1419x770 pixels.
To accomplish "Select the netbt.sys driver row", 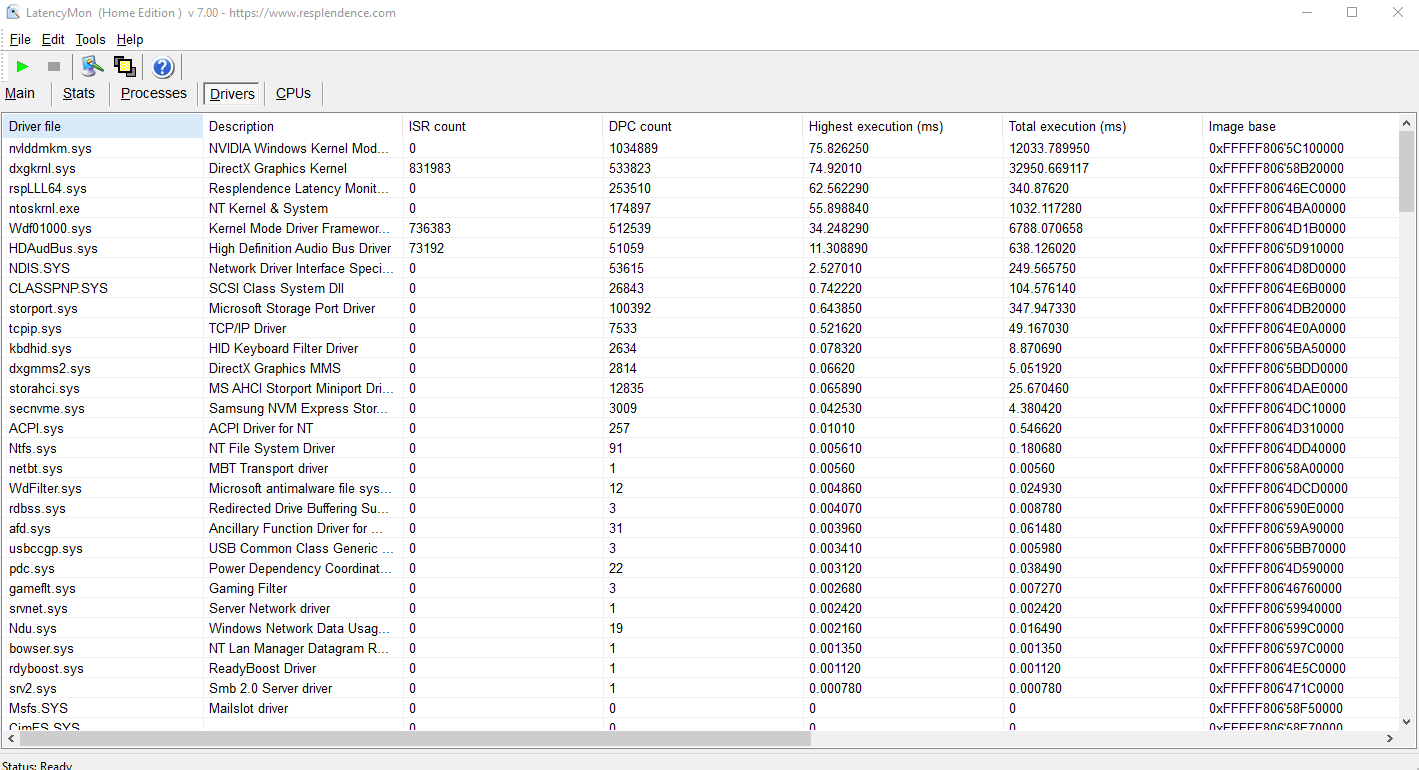I will [x=701, y=468].
